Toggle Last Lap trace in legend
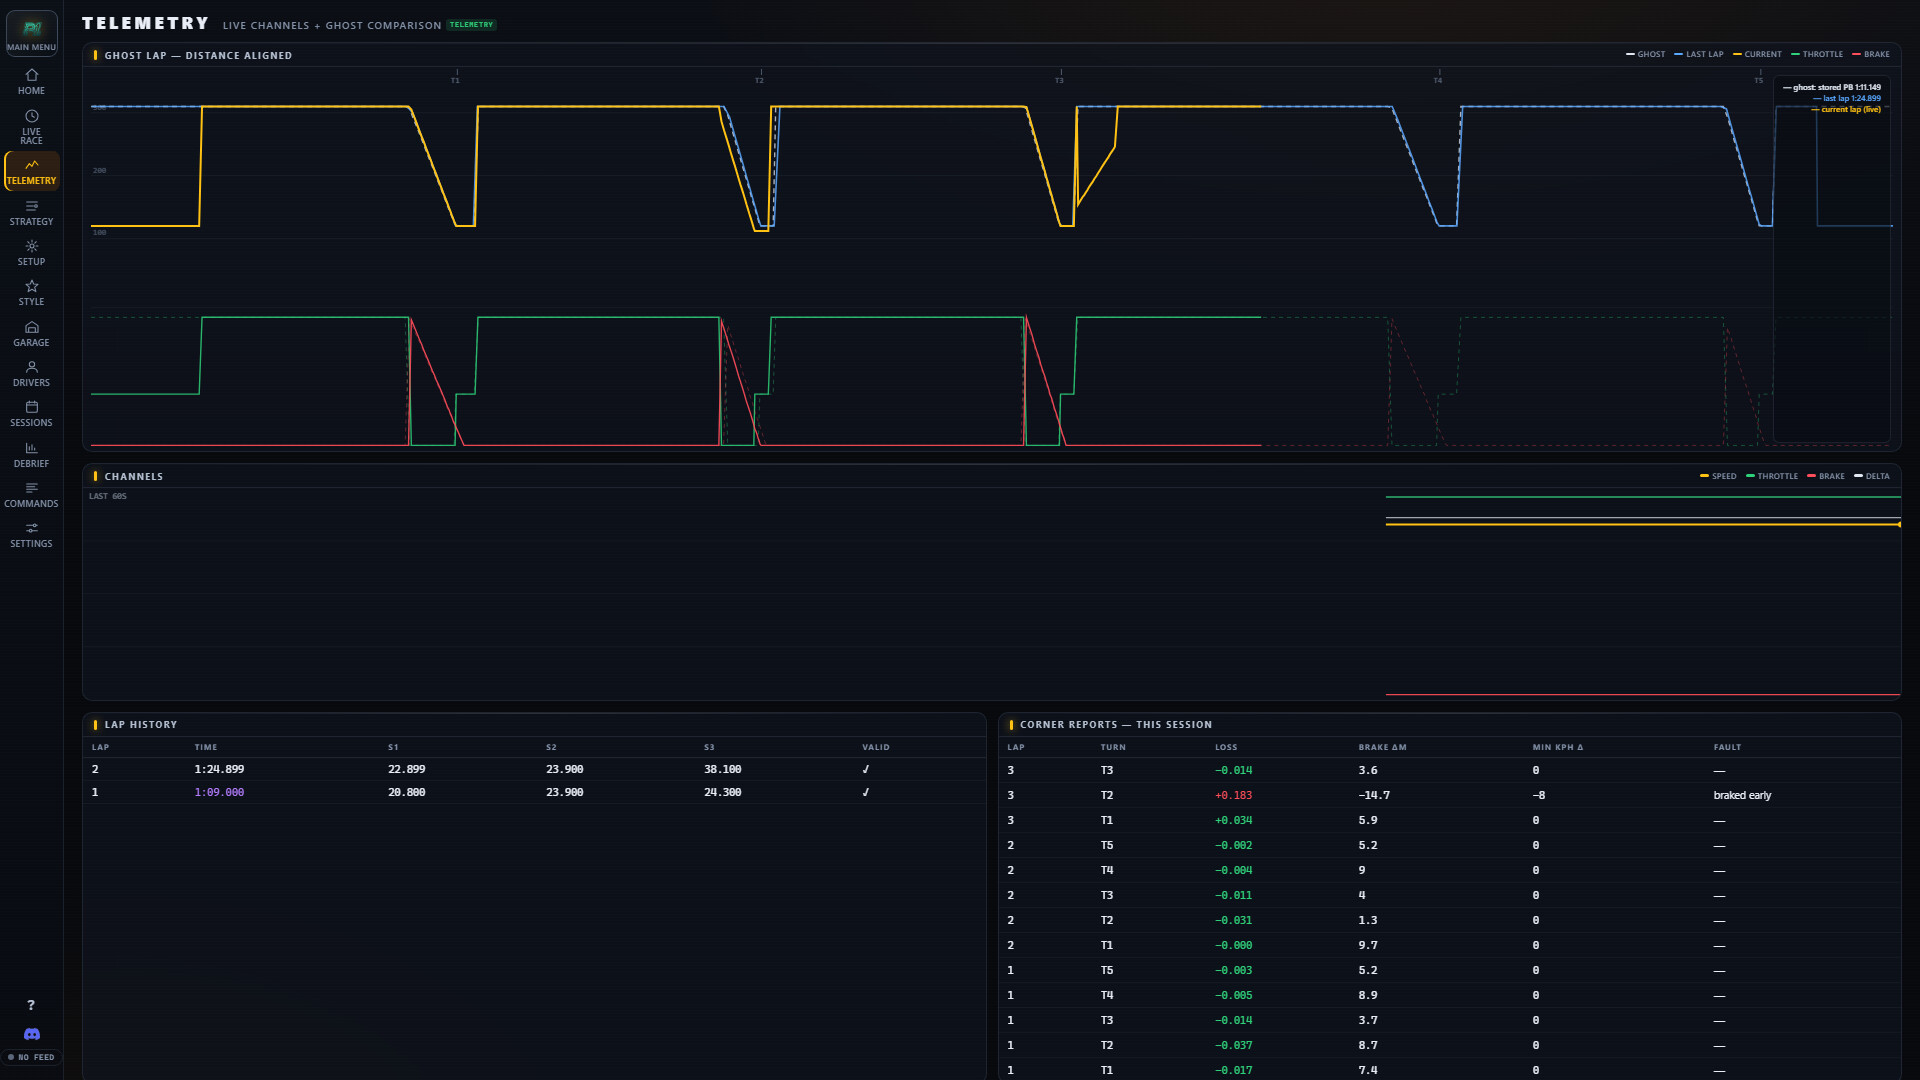Image resolution: width=1920 pixels, height=1080 pixels. point(1699,54)
